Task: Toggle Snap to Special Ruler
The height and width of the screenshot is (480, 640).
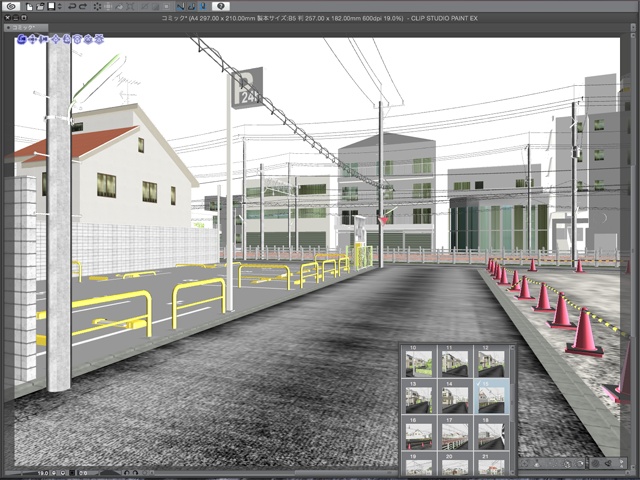Action: 192,7
